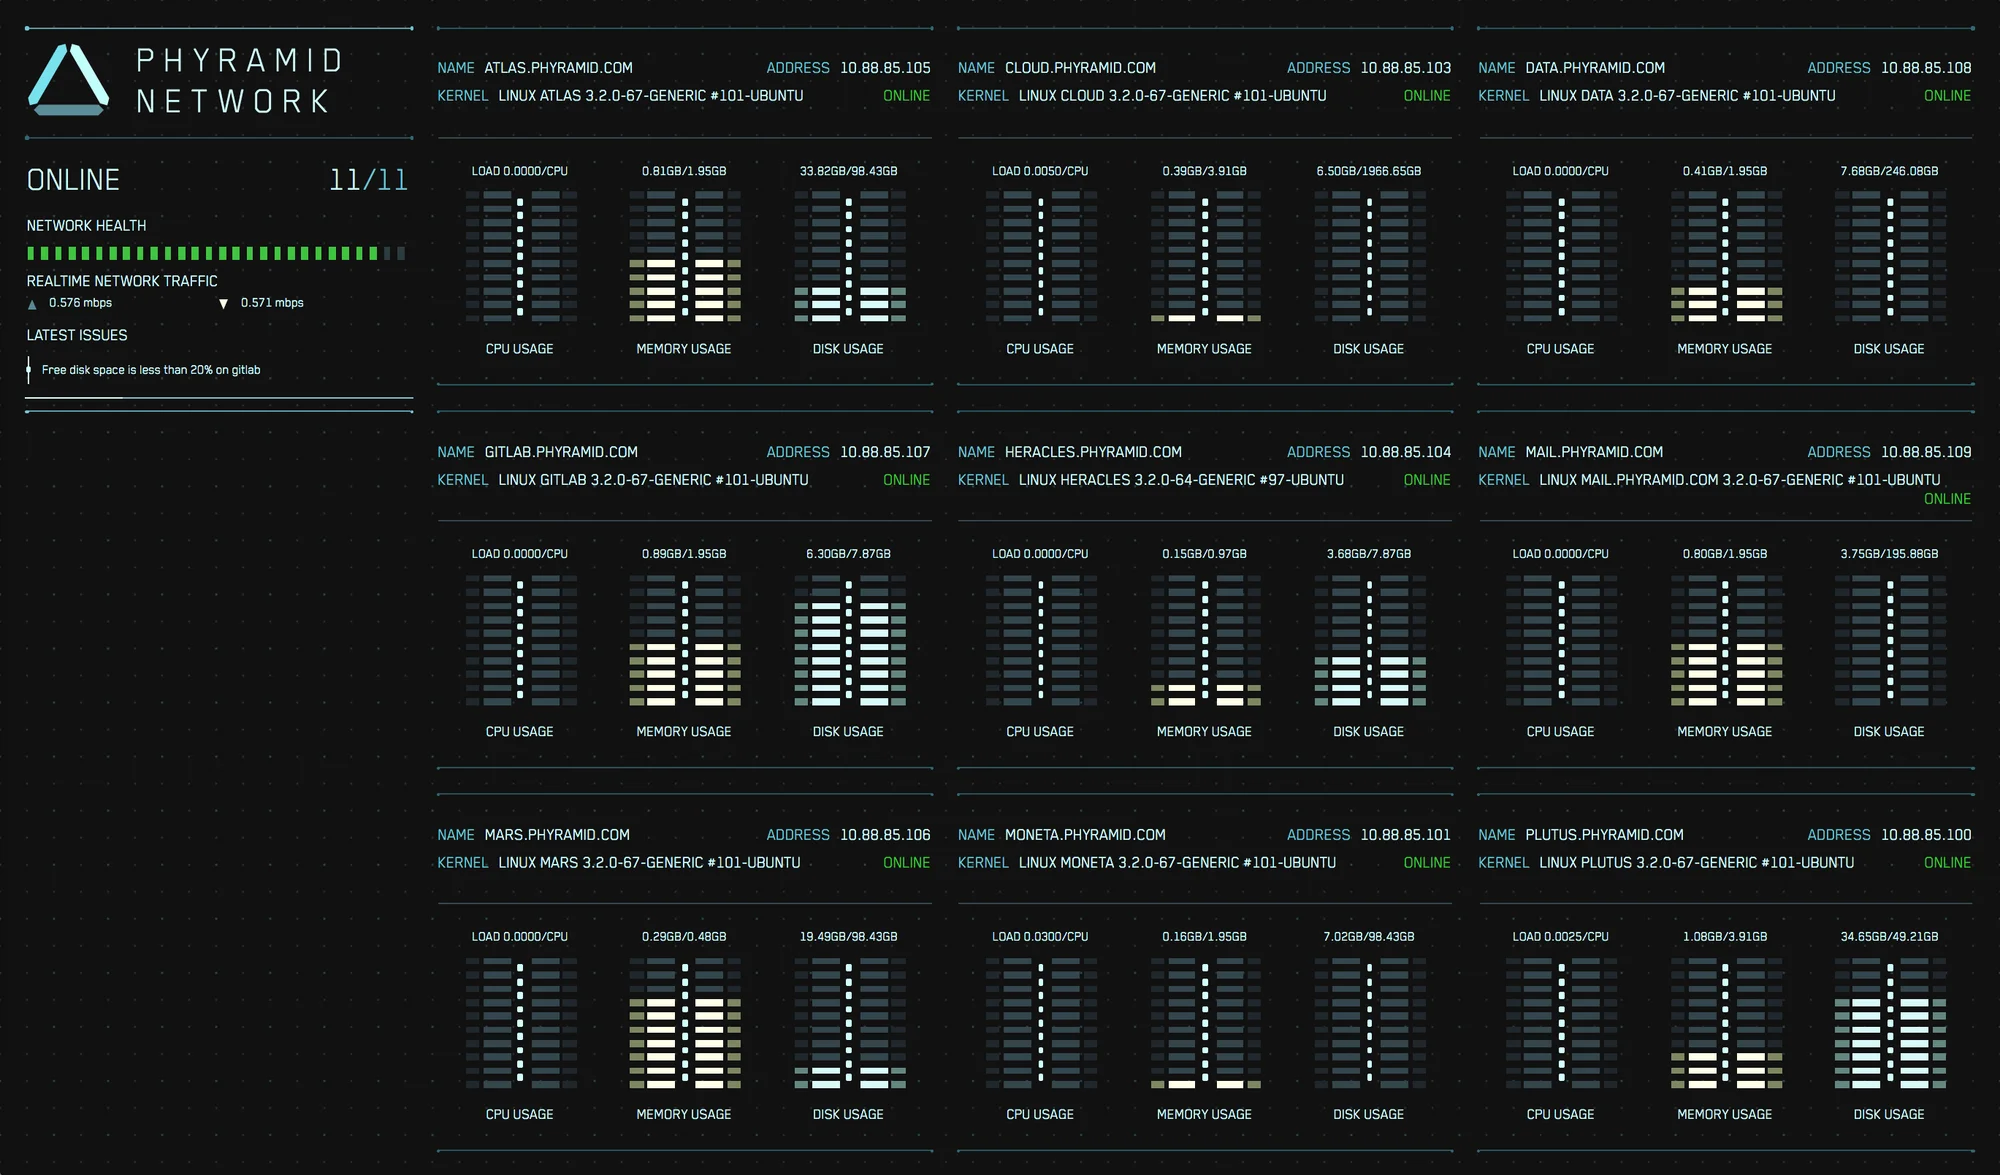Screen dimensions: 2000x1175
Task: Click the 11/11 online counter
Action: tap(368, 180)
